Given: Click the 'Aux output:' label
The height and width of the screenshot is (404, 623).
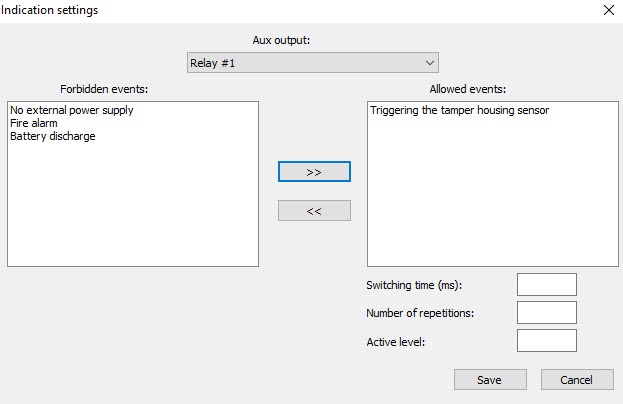Looking at the screenshot, I should pos(283,40).
